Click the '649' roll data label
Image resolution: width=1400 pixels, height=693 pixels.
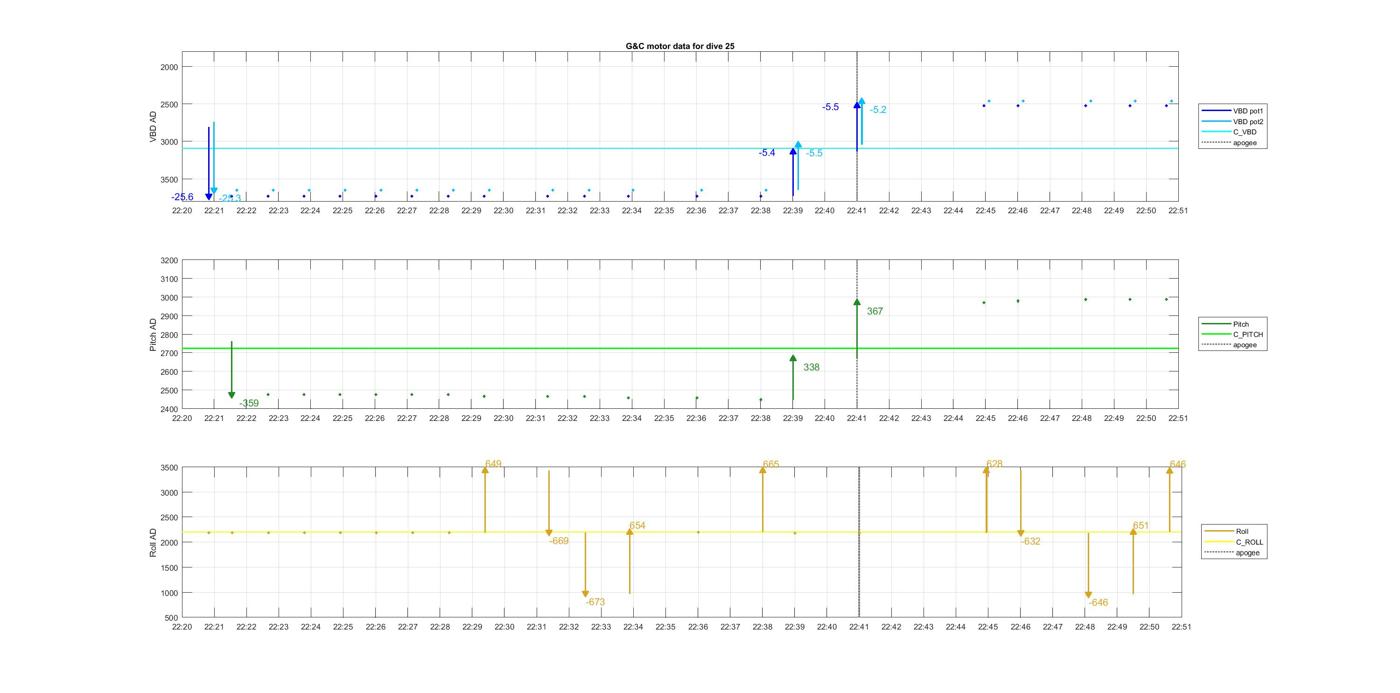click(493, 464)
